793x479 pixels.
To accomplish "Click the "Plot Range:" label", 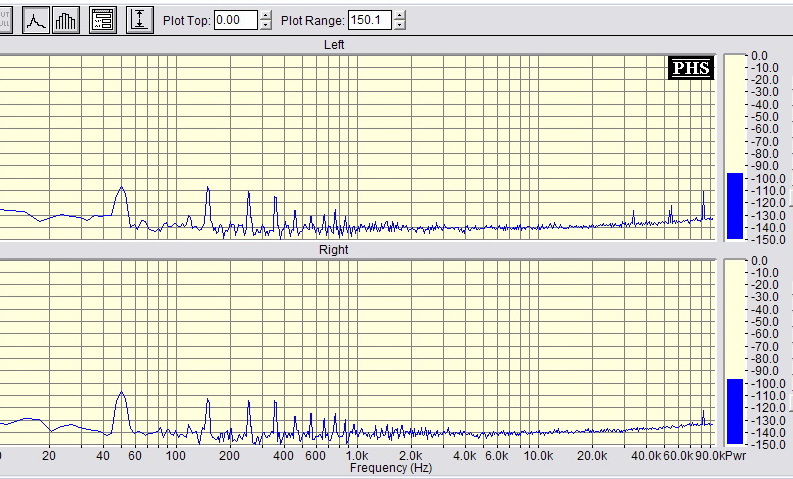I will click(x=313, y=21).
